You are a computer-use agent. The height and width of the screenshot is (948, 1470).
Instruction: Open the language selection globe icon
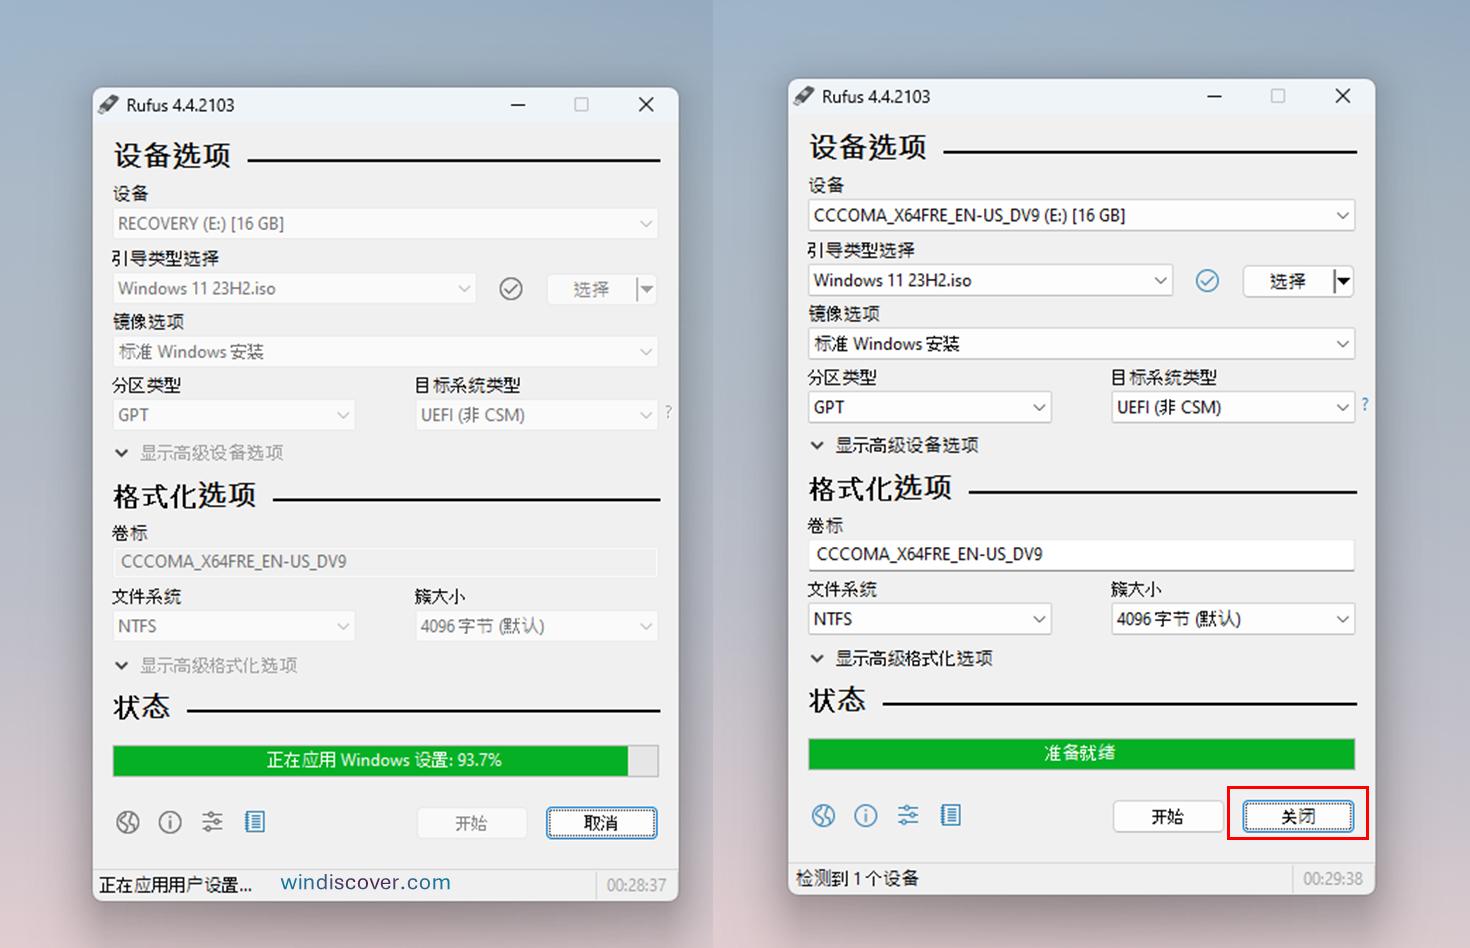[x=127, y=821]
